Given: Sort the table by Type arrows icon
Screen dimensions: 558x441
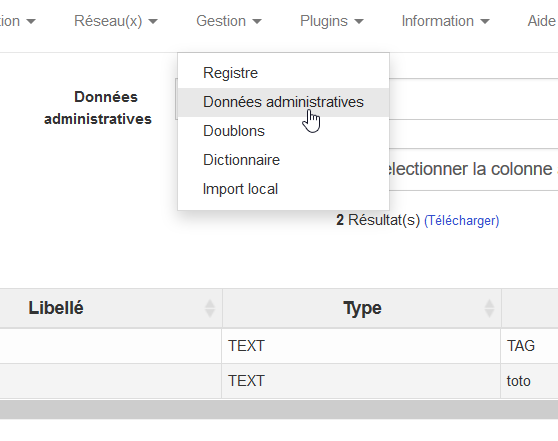Looking at the screenshot, I should coord(489,308).
